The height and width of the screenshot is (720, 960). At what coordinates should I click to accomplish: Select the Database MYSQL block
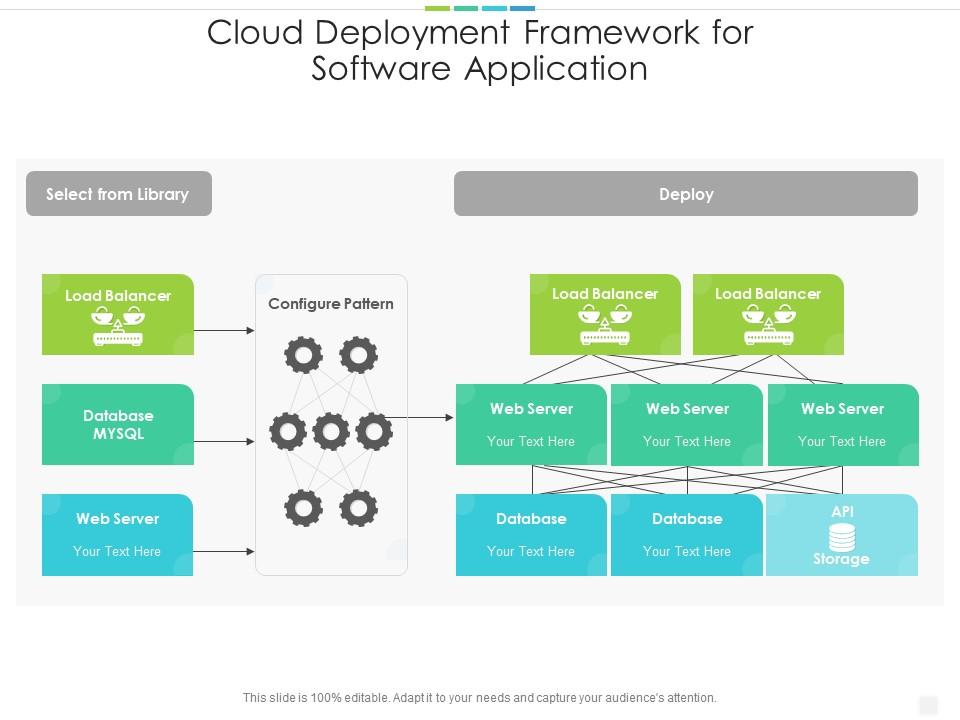(x=118, y=425)
